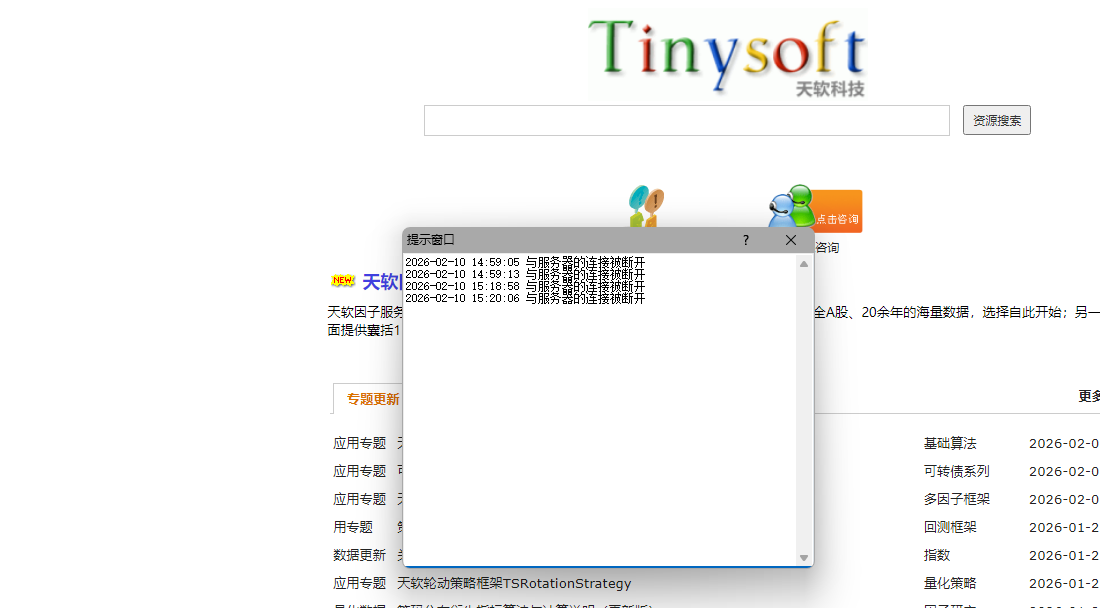This screenshot has height=608, width=1100.
Task: Click the 可转债系列 category label
Action: (x=956, y=471)
